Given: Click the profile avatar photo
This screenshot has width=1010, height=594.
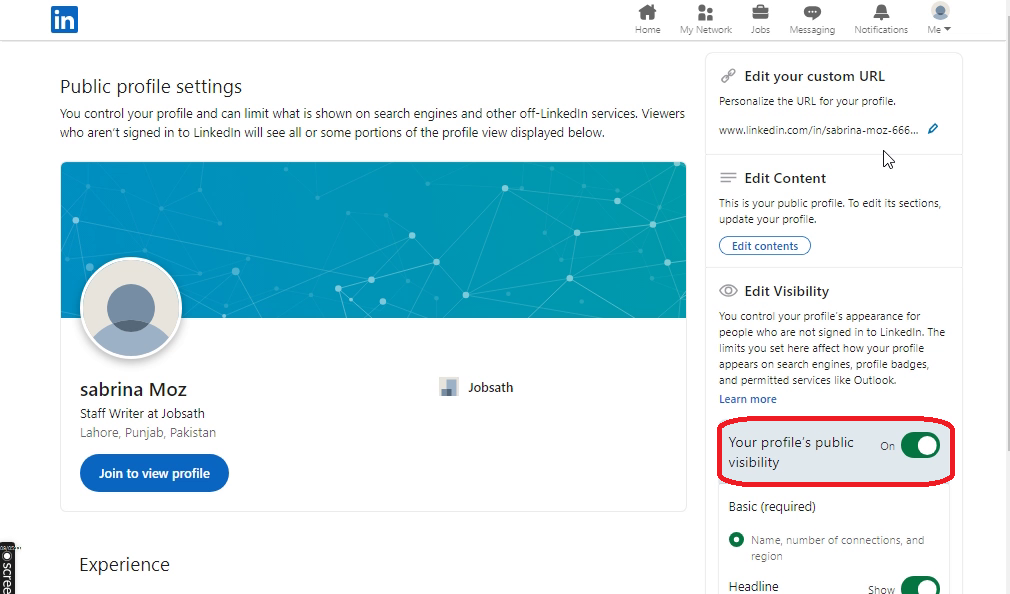Looking at the screenshot, I should point(130,308).
